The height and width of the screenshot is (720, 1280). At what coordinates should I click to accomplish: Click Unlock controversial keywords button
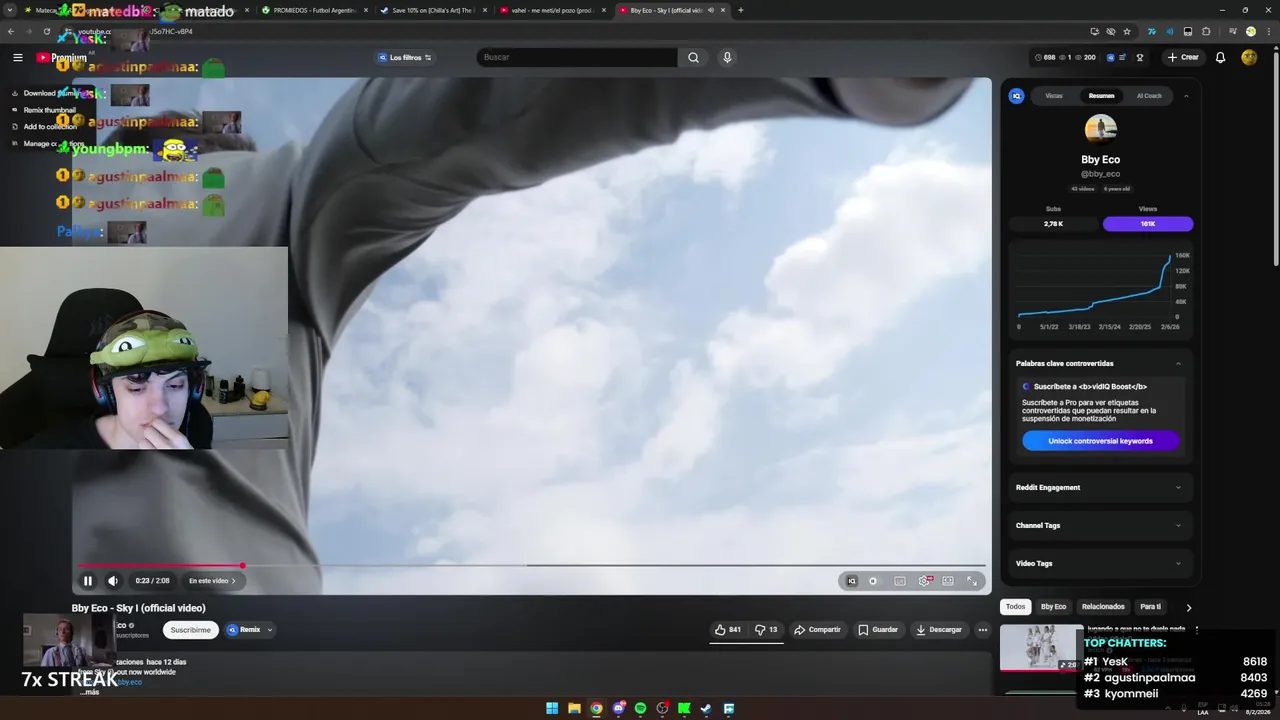pos(1100,441)
